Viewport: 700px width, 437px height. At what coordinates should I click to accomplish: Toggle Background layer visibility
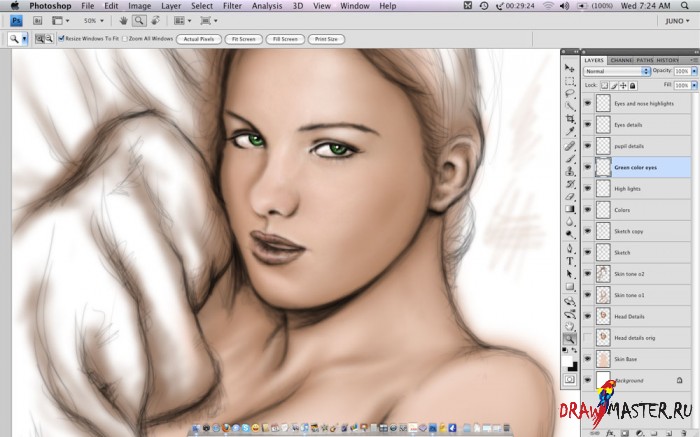588,380
